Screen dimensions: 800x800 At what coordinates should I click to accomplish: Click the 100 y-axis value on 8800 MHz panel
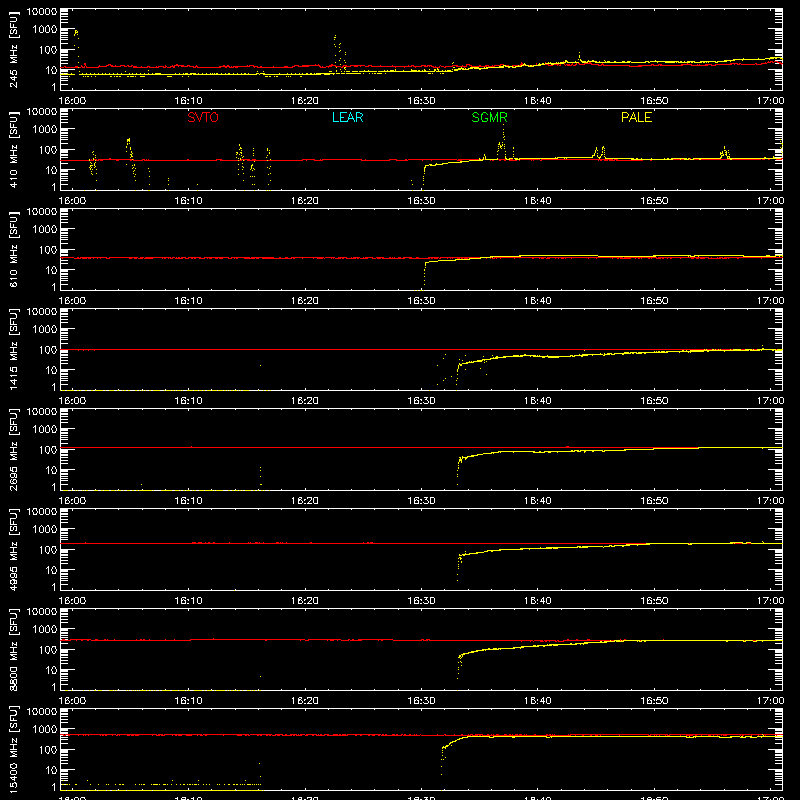48,650
